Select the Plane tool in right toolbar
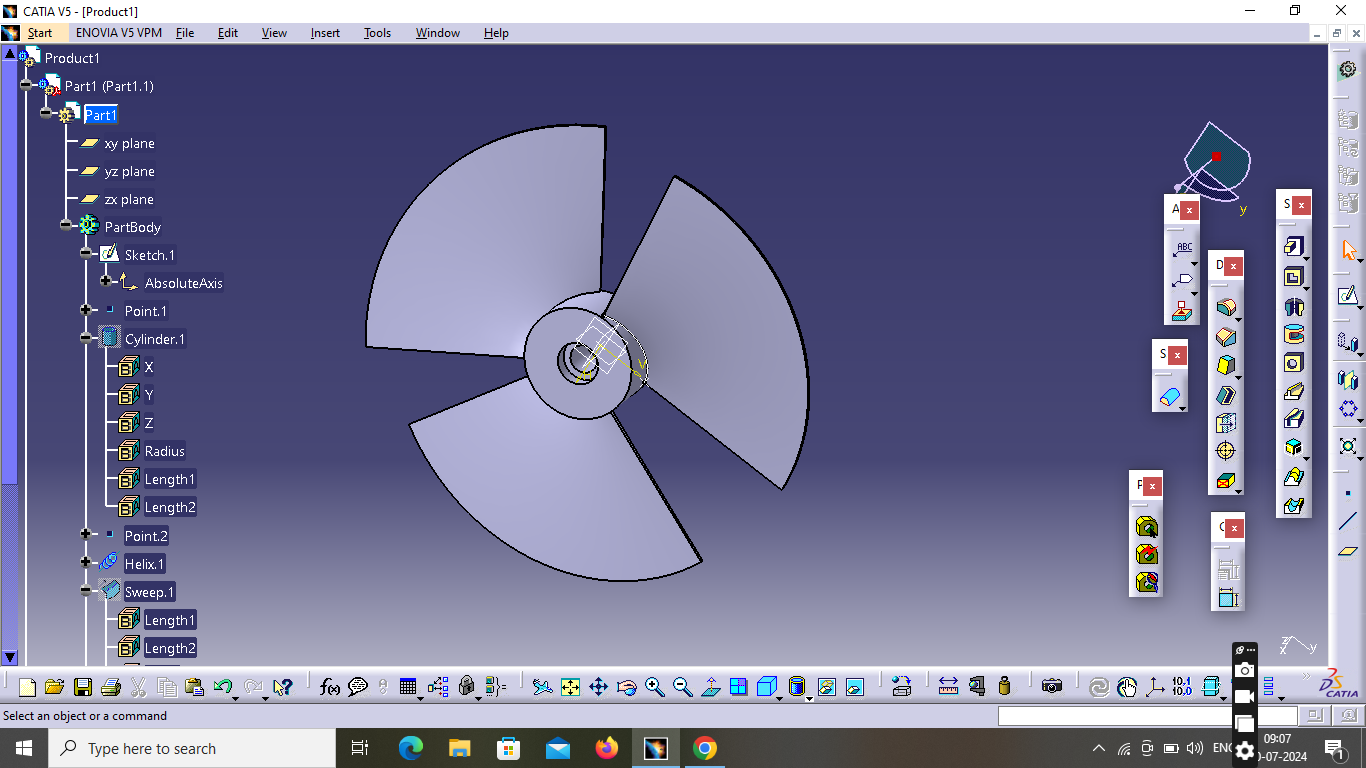The height and width of the screenshot is (768, 1366). tap(1348, 550)
